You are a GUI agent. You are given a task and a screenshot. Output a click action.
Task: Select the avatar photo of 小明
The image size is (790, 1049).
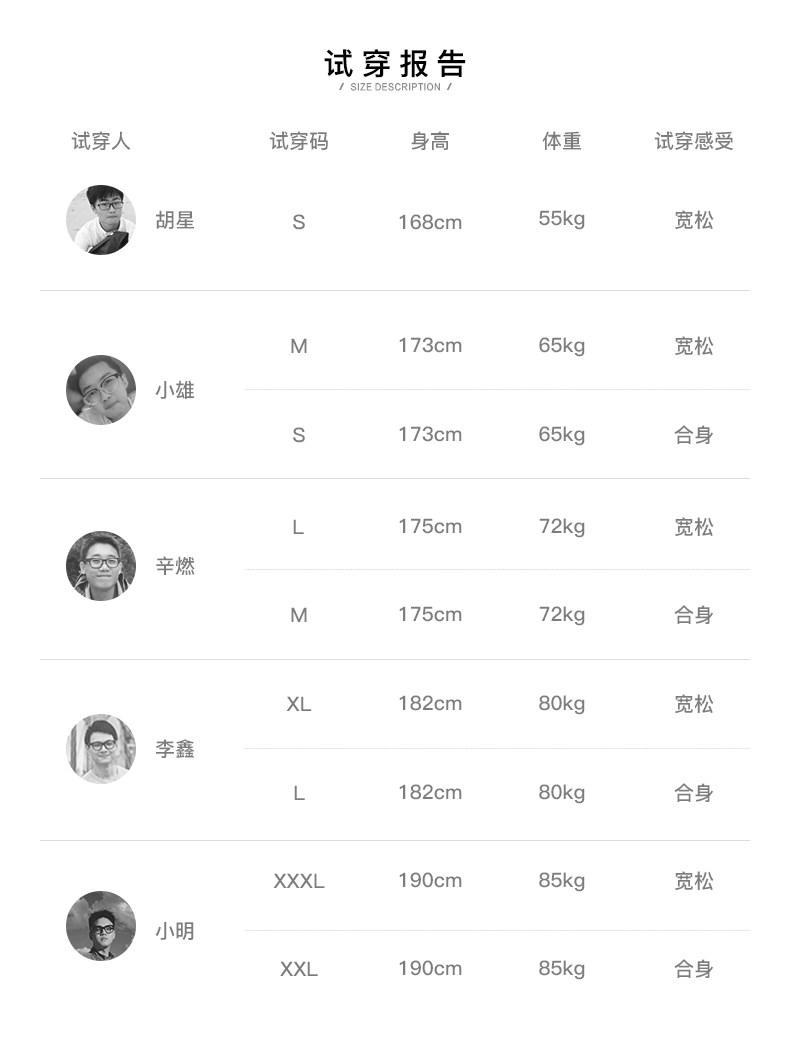click(101, 926)
